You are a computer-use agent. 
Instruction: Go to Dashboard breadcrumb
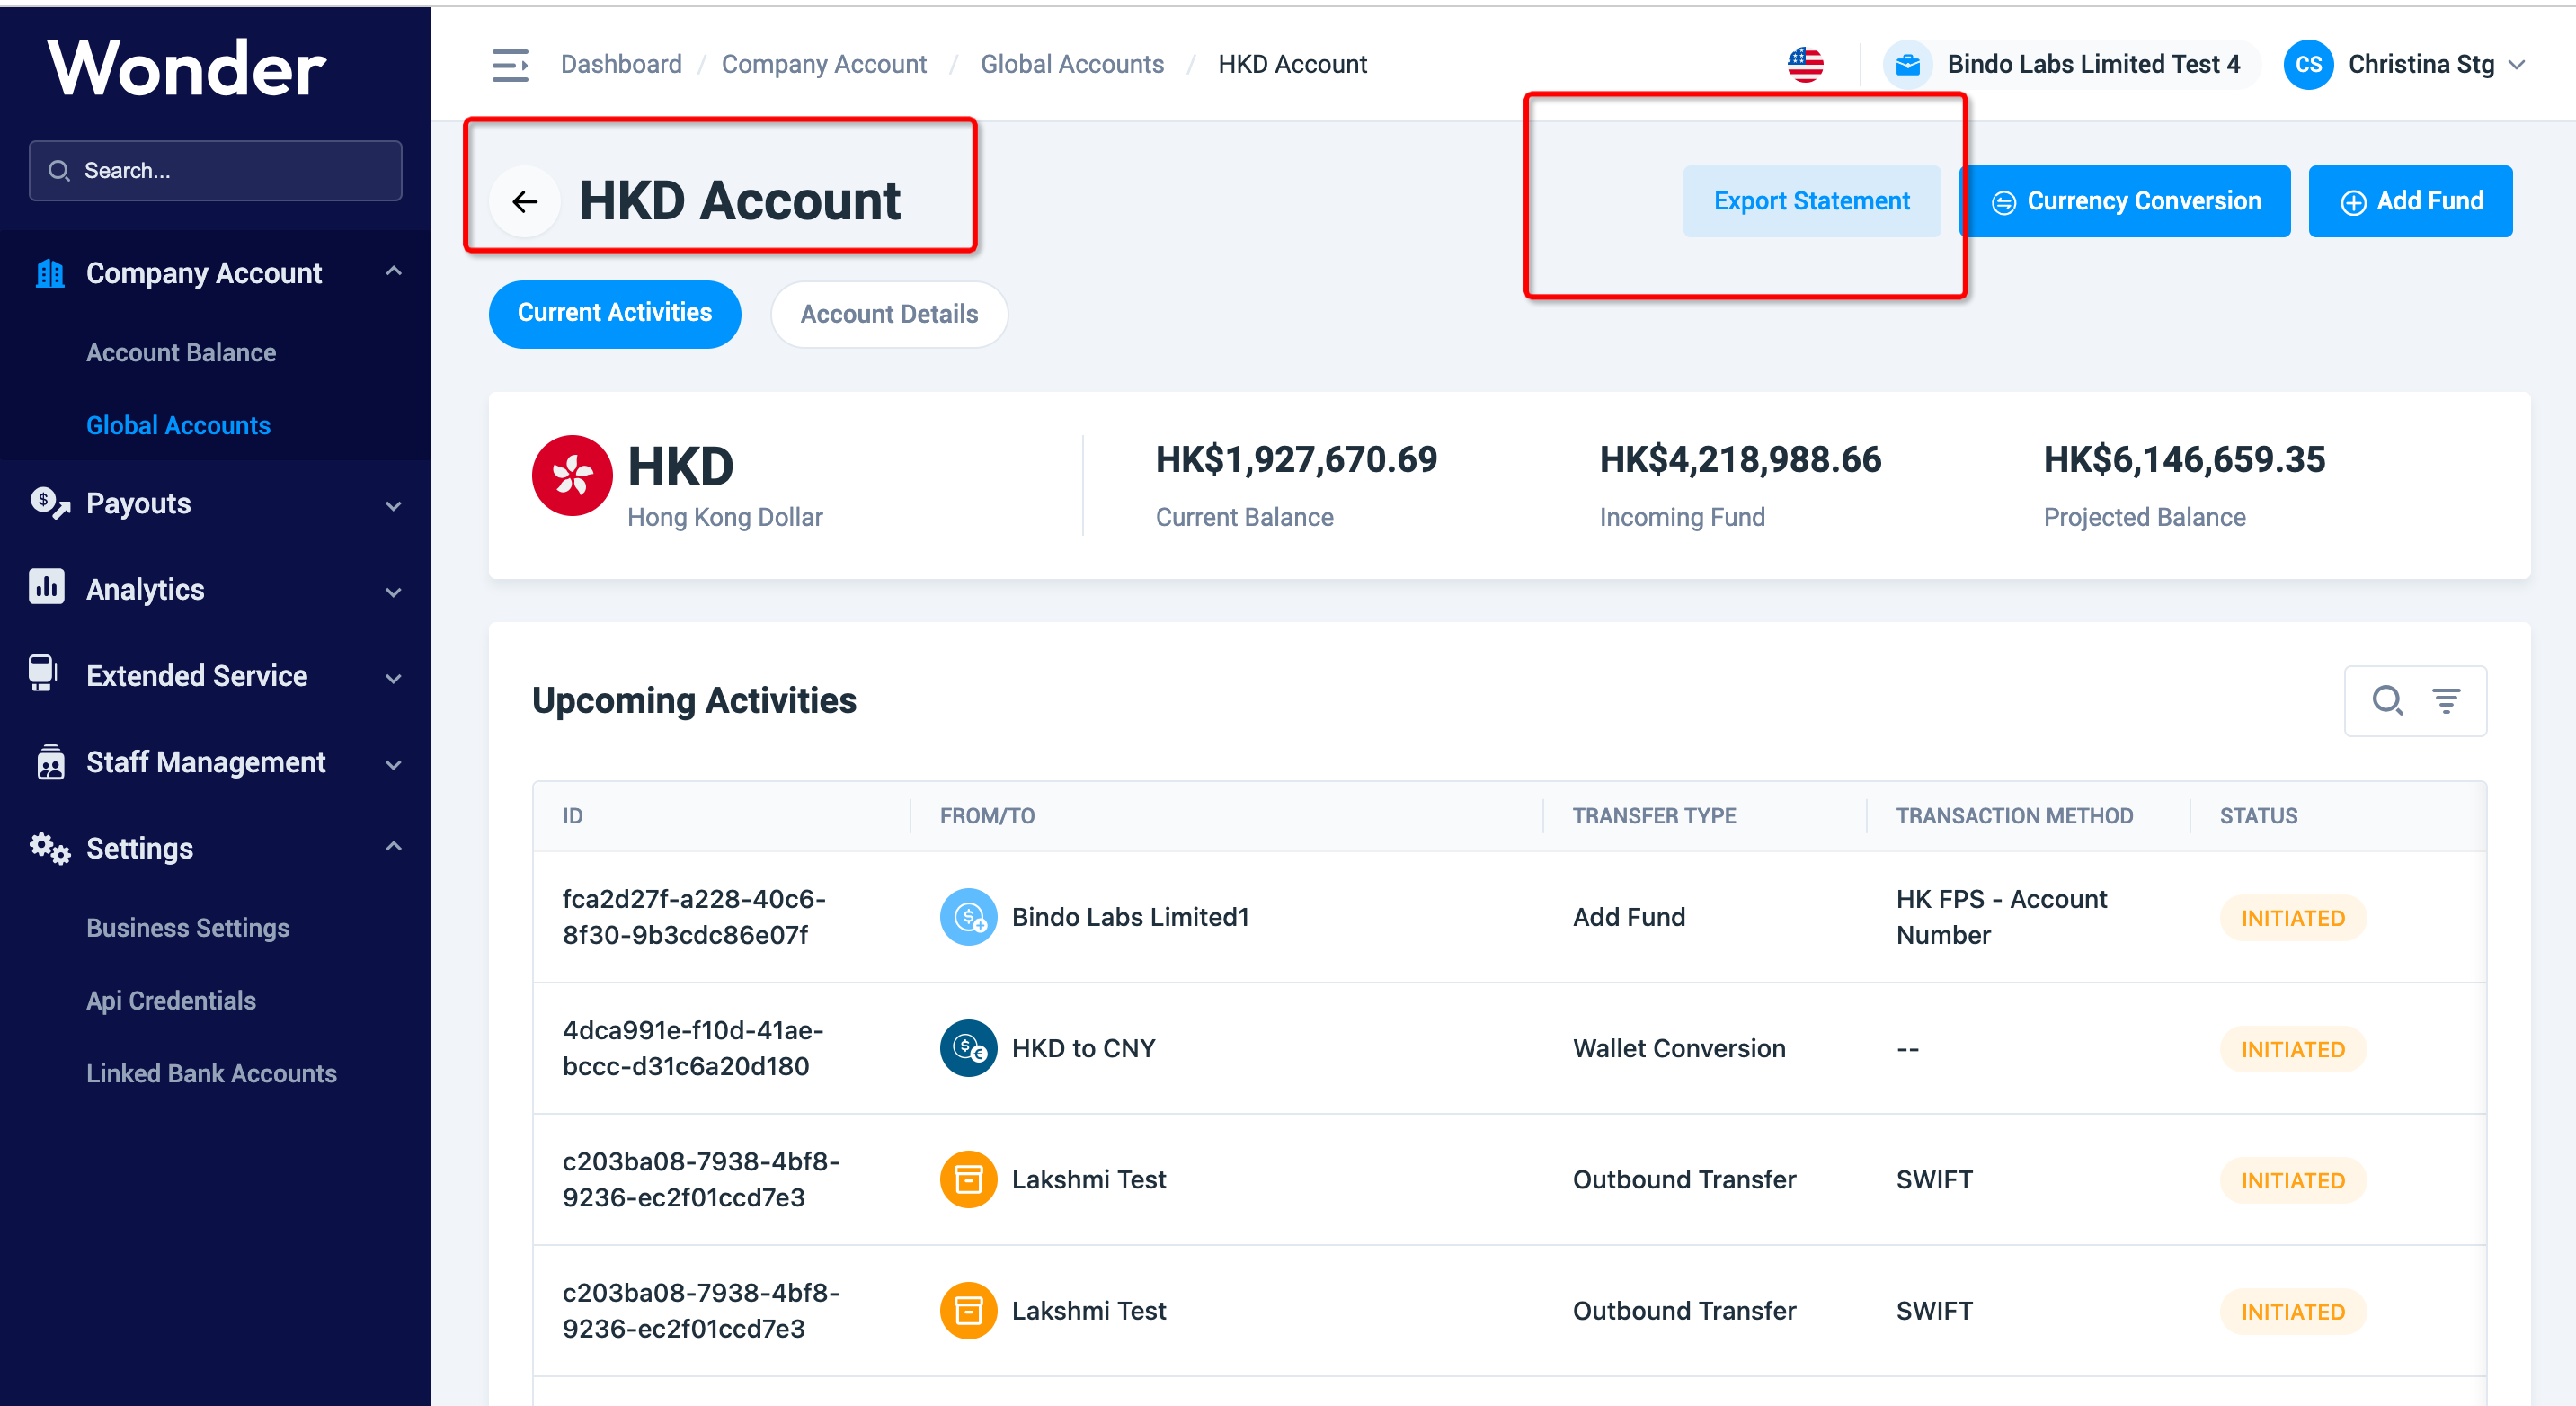[x=621, y=65]
